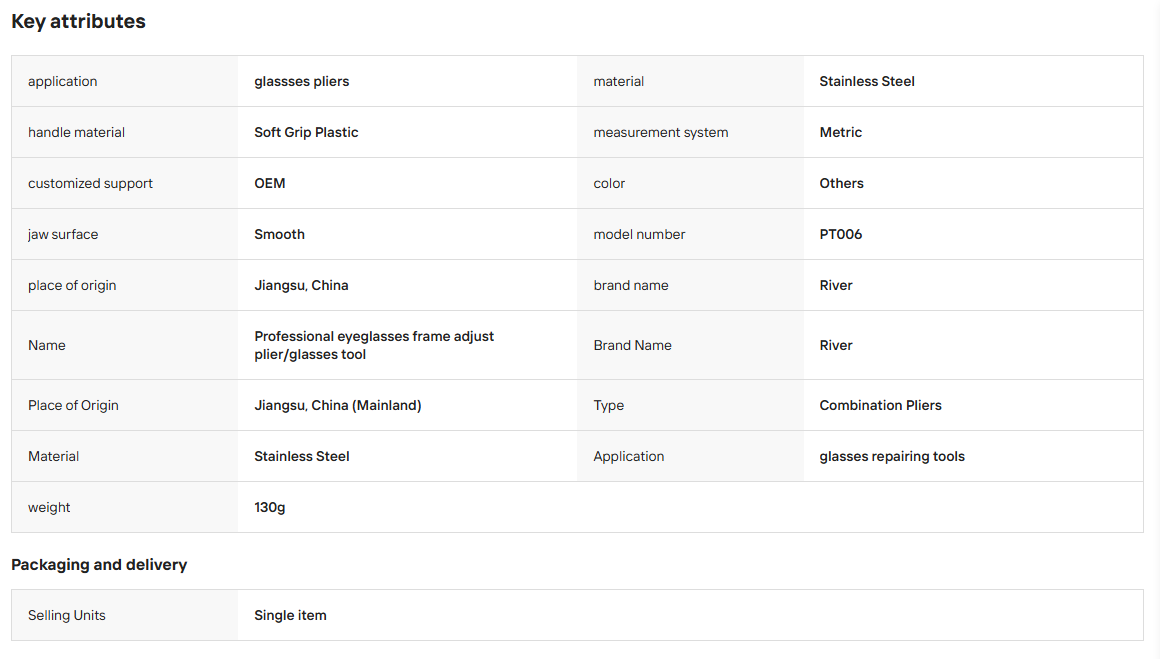Select the Smooth jaw surface value
The width and height of the screenshot is (1160, 659).
pos(279,234)
